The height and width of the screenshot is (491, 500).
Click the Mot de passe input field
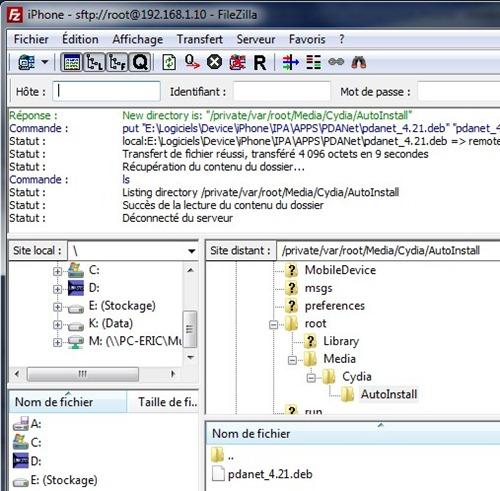click(x=459, y=91)
